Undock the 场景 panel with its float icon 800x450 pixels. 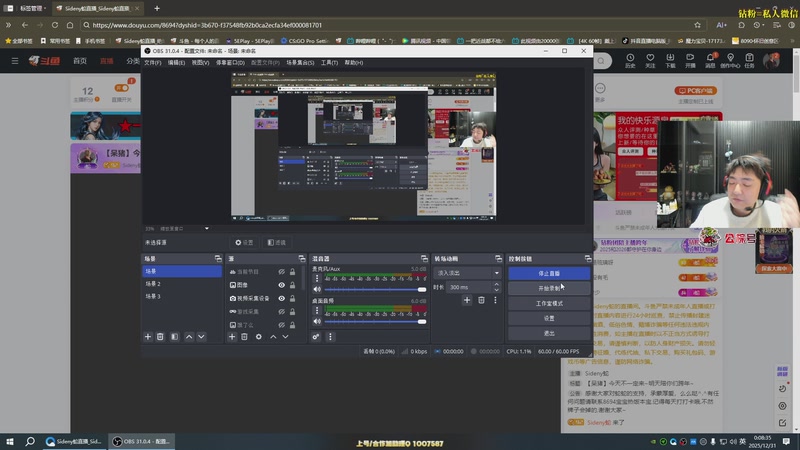point(218,259)
